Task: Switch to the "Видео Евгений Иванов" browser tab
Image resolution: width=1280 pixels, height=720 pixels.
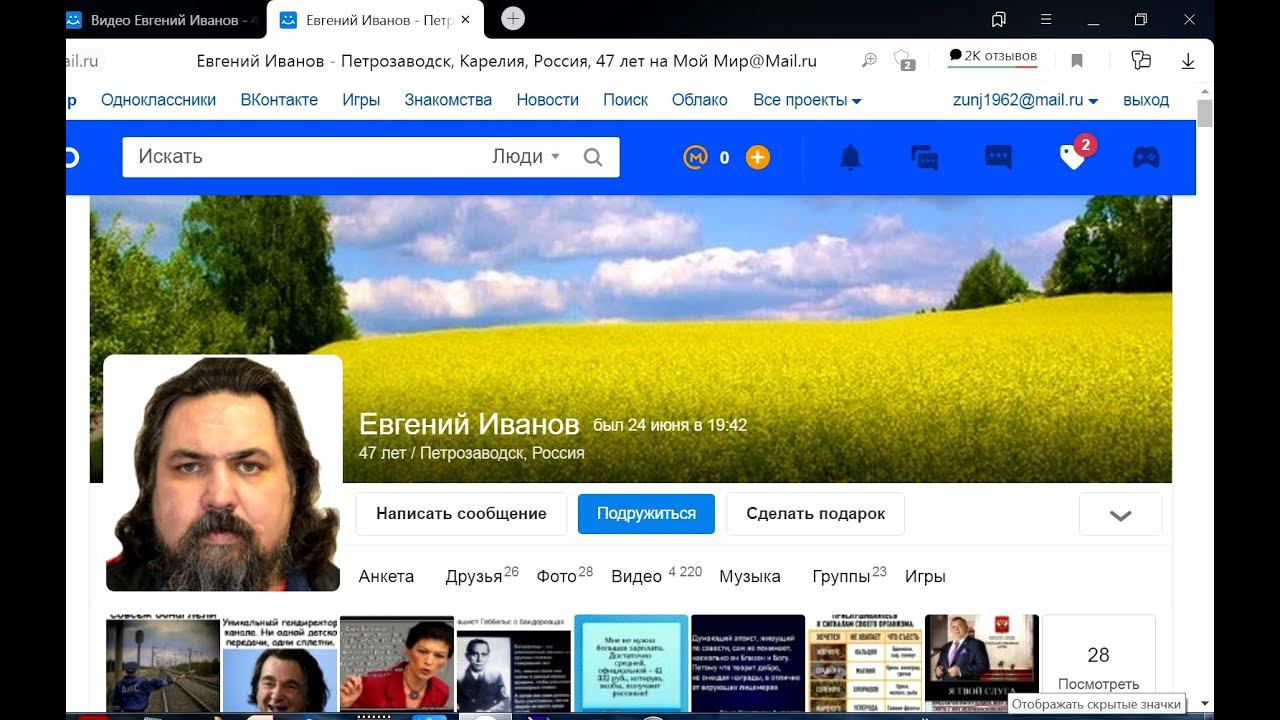Action: 164,20
